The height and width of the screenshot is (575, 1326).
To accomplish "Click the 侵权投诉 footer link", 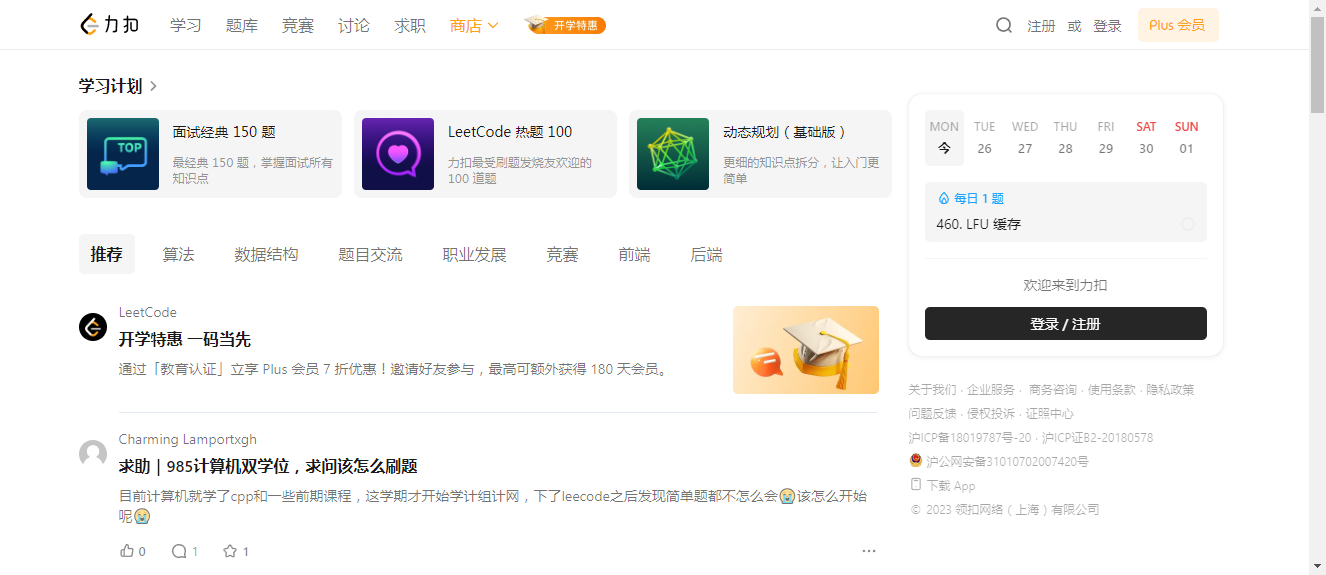I will click(991, 413).
